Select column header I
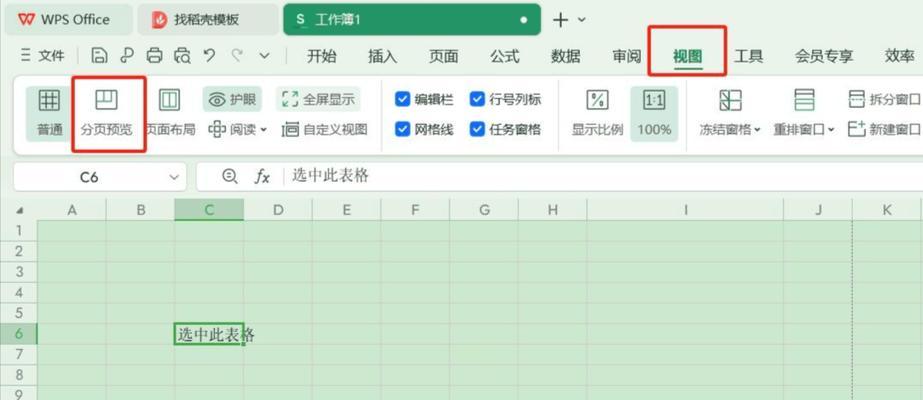The image size is (923, 400). point(685,210)
